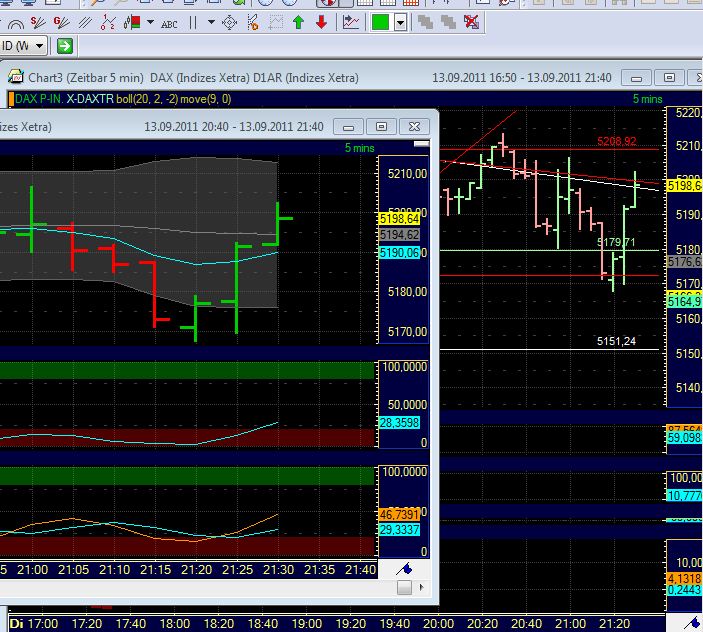The height and width of the screenshot is (632, 703).
Task: Click the cyan 5190,06 price label
Action: (399, 253)
